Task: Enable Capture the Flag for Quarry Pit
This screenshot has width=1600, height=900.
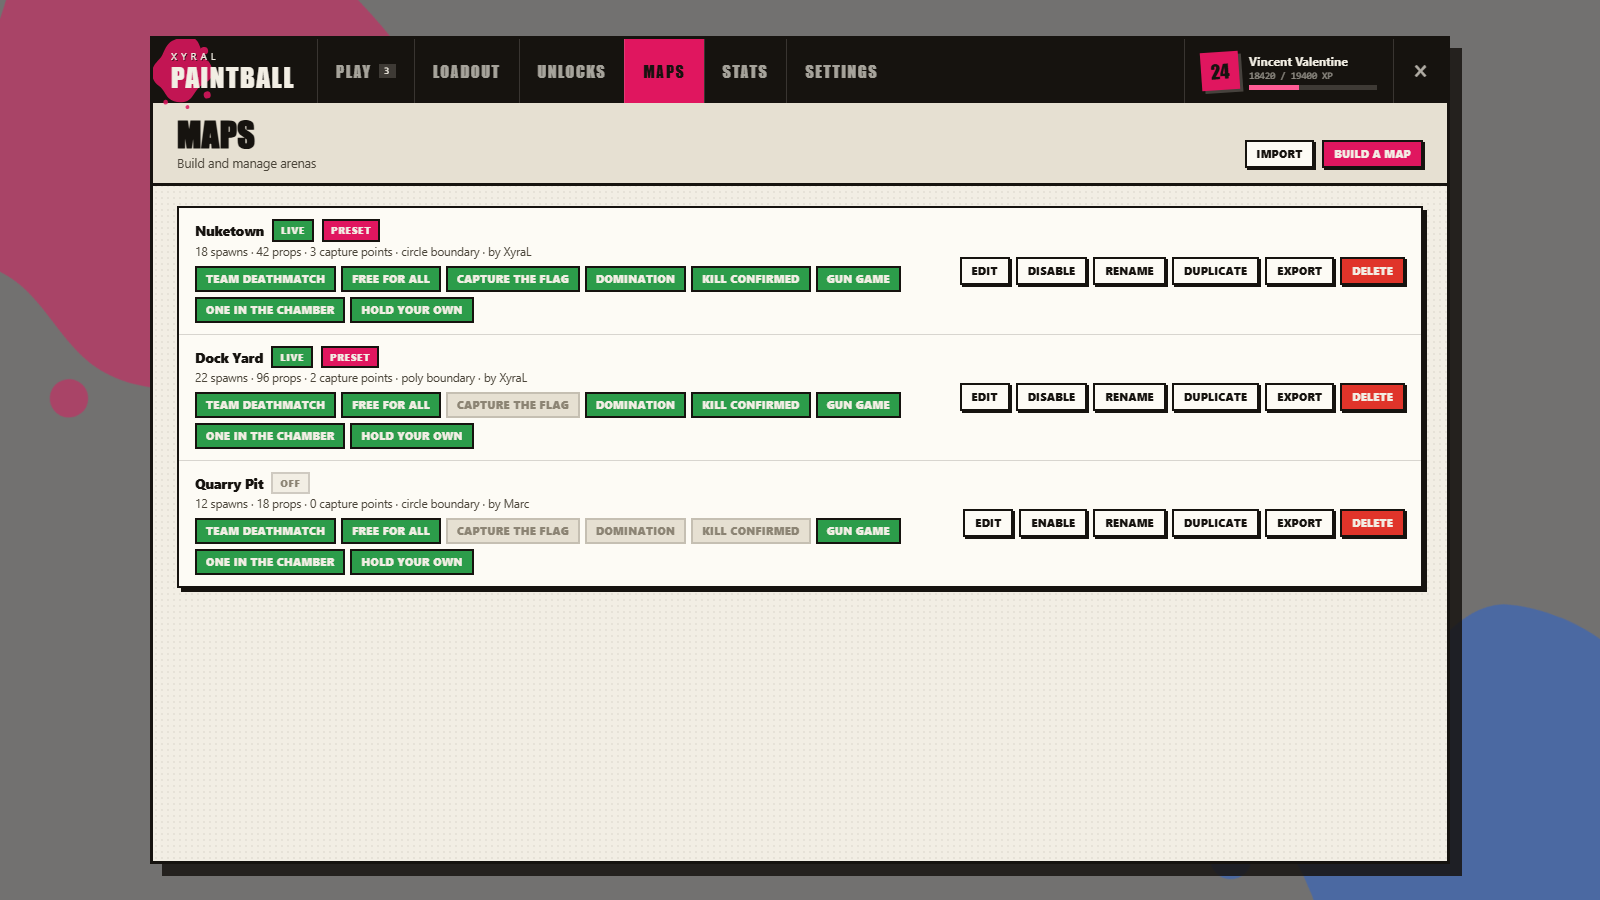Action: pyautogui.click(x=513, y=531)
